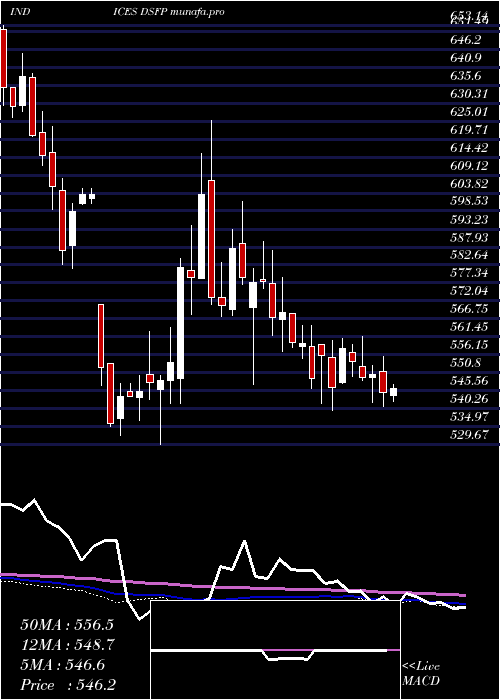Click the 545.56 price axis label
This screenshot has width=500, height=700.
point(469,381)
